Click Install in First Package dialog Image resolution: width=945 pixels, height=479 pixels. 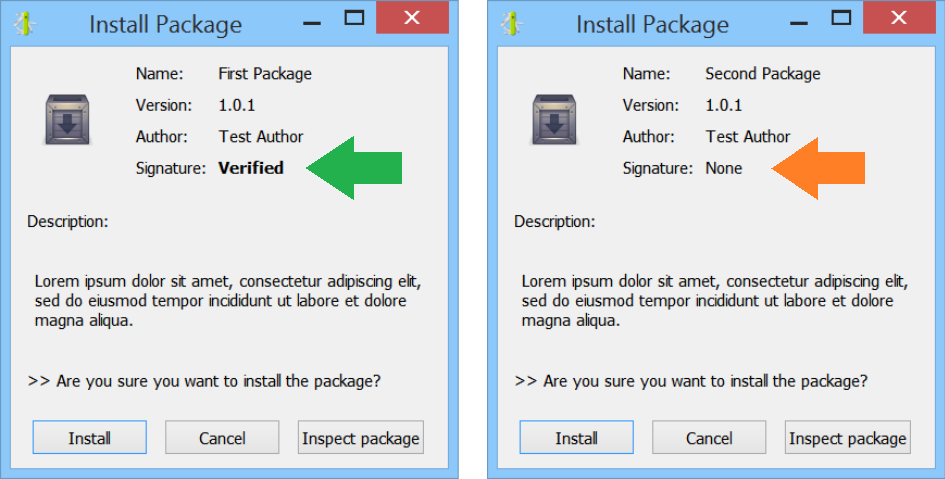point(89,437)
